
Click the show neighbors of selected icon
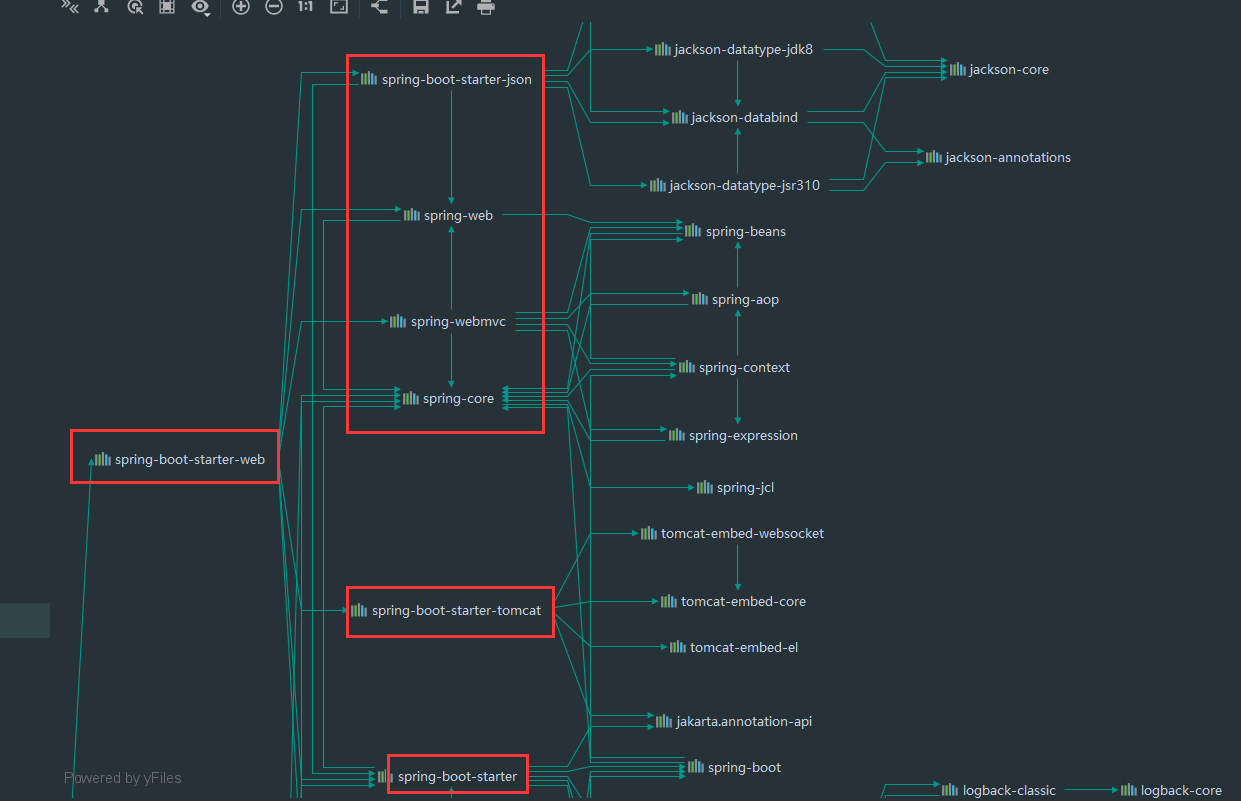(x=135, y=7)
